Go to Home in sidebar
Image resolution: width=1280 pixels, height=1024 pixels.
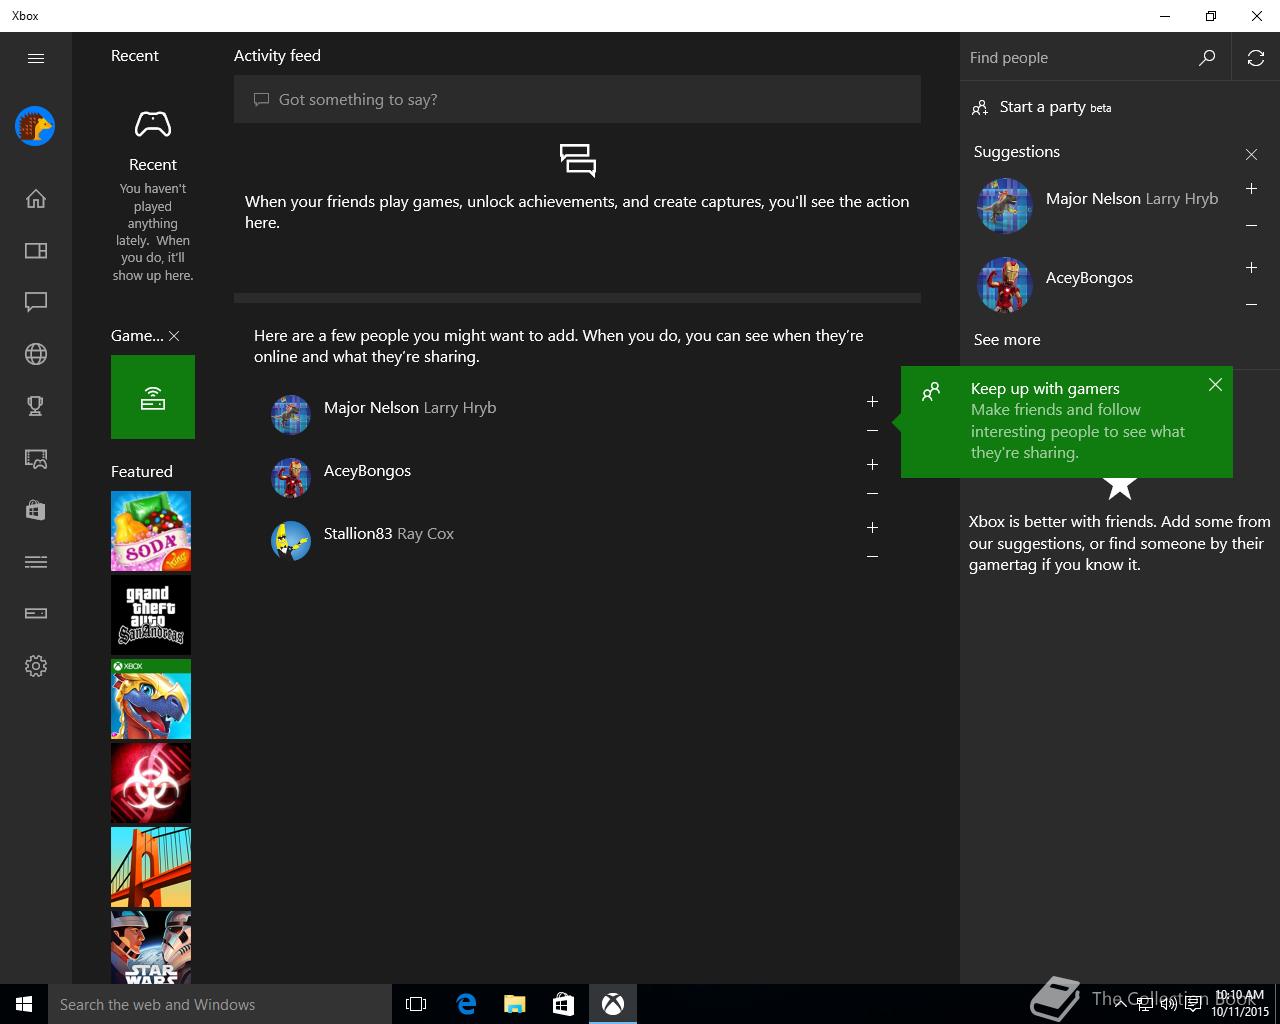pyautogui.click(x=36, y=198)
